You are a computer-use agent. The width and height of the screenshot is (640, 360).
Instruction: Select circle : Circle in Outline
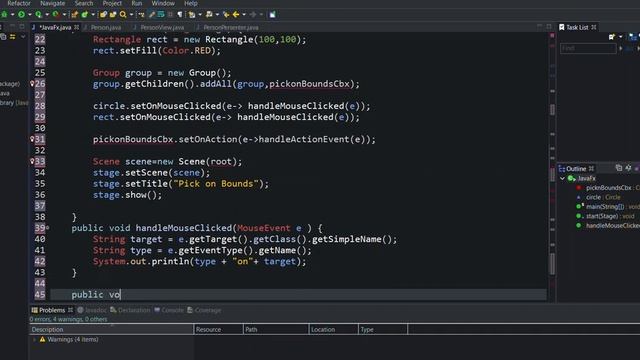tap(603, 197)
